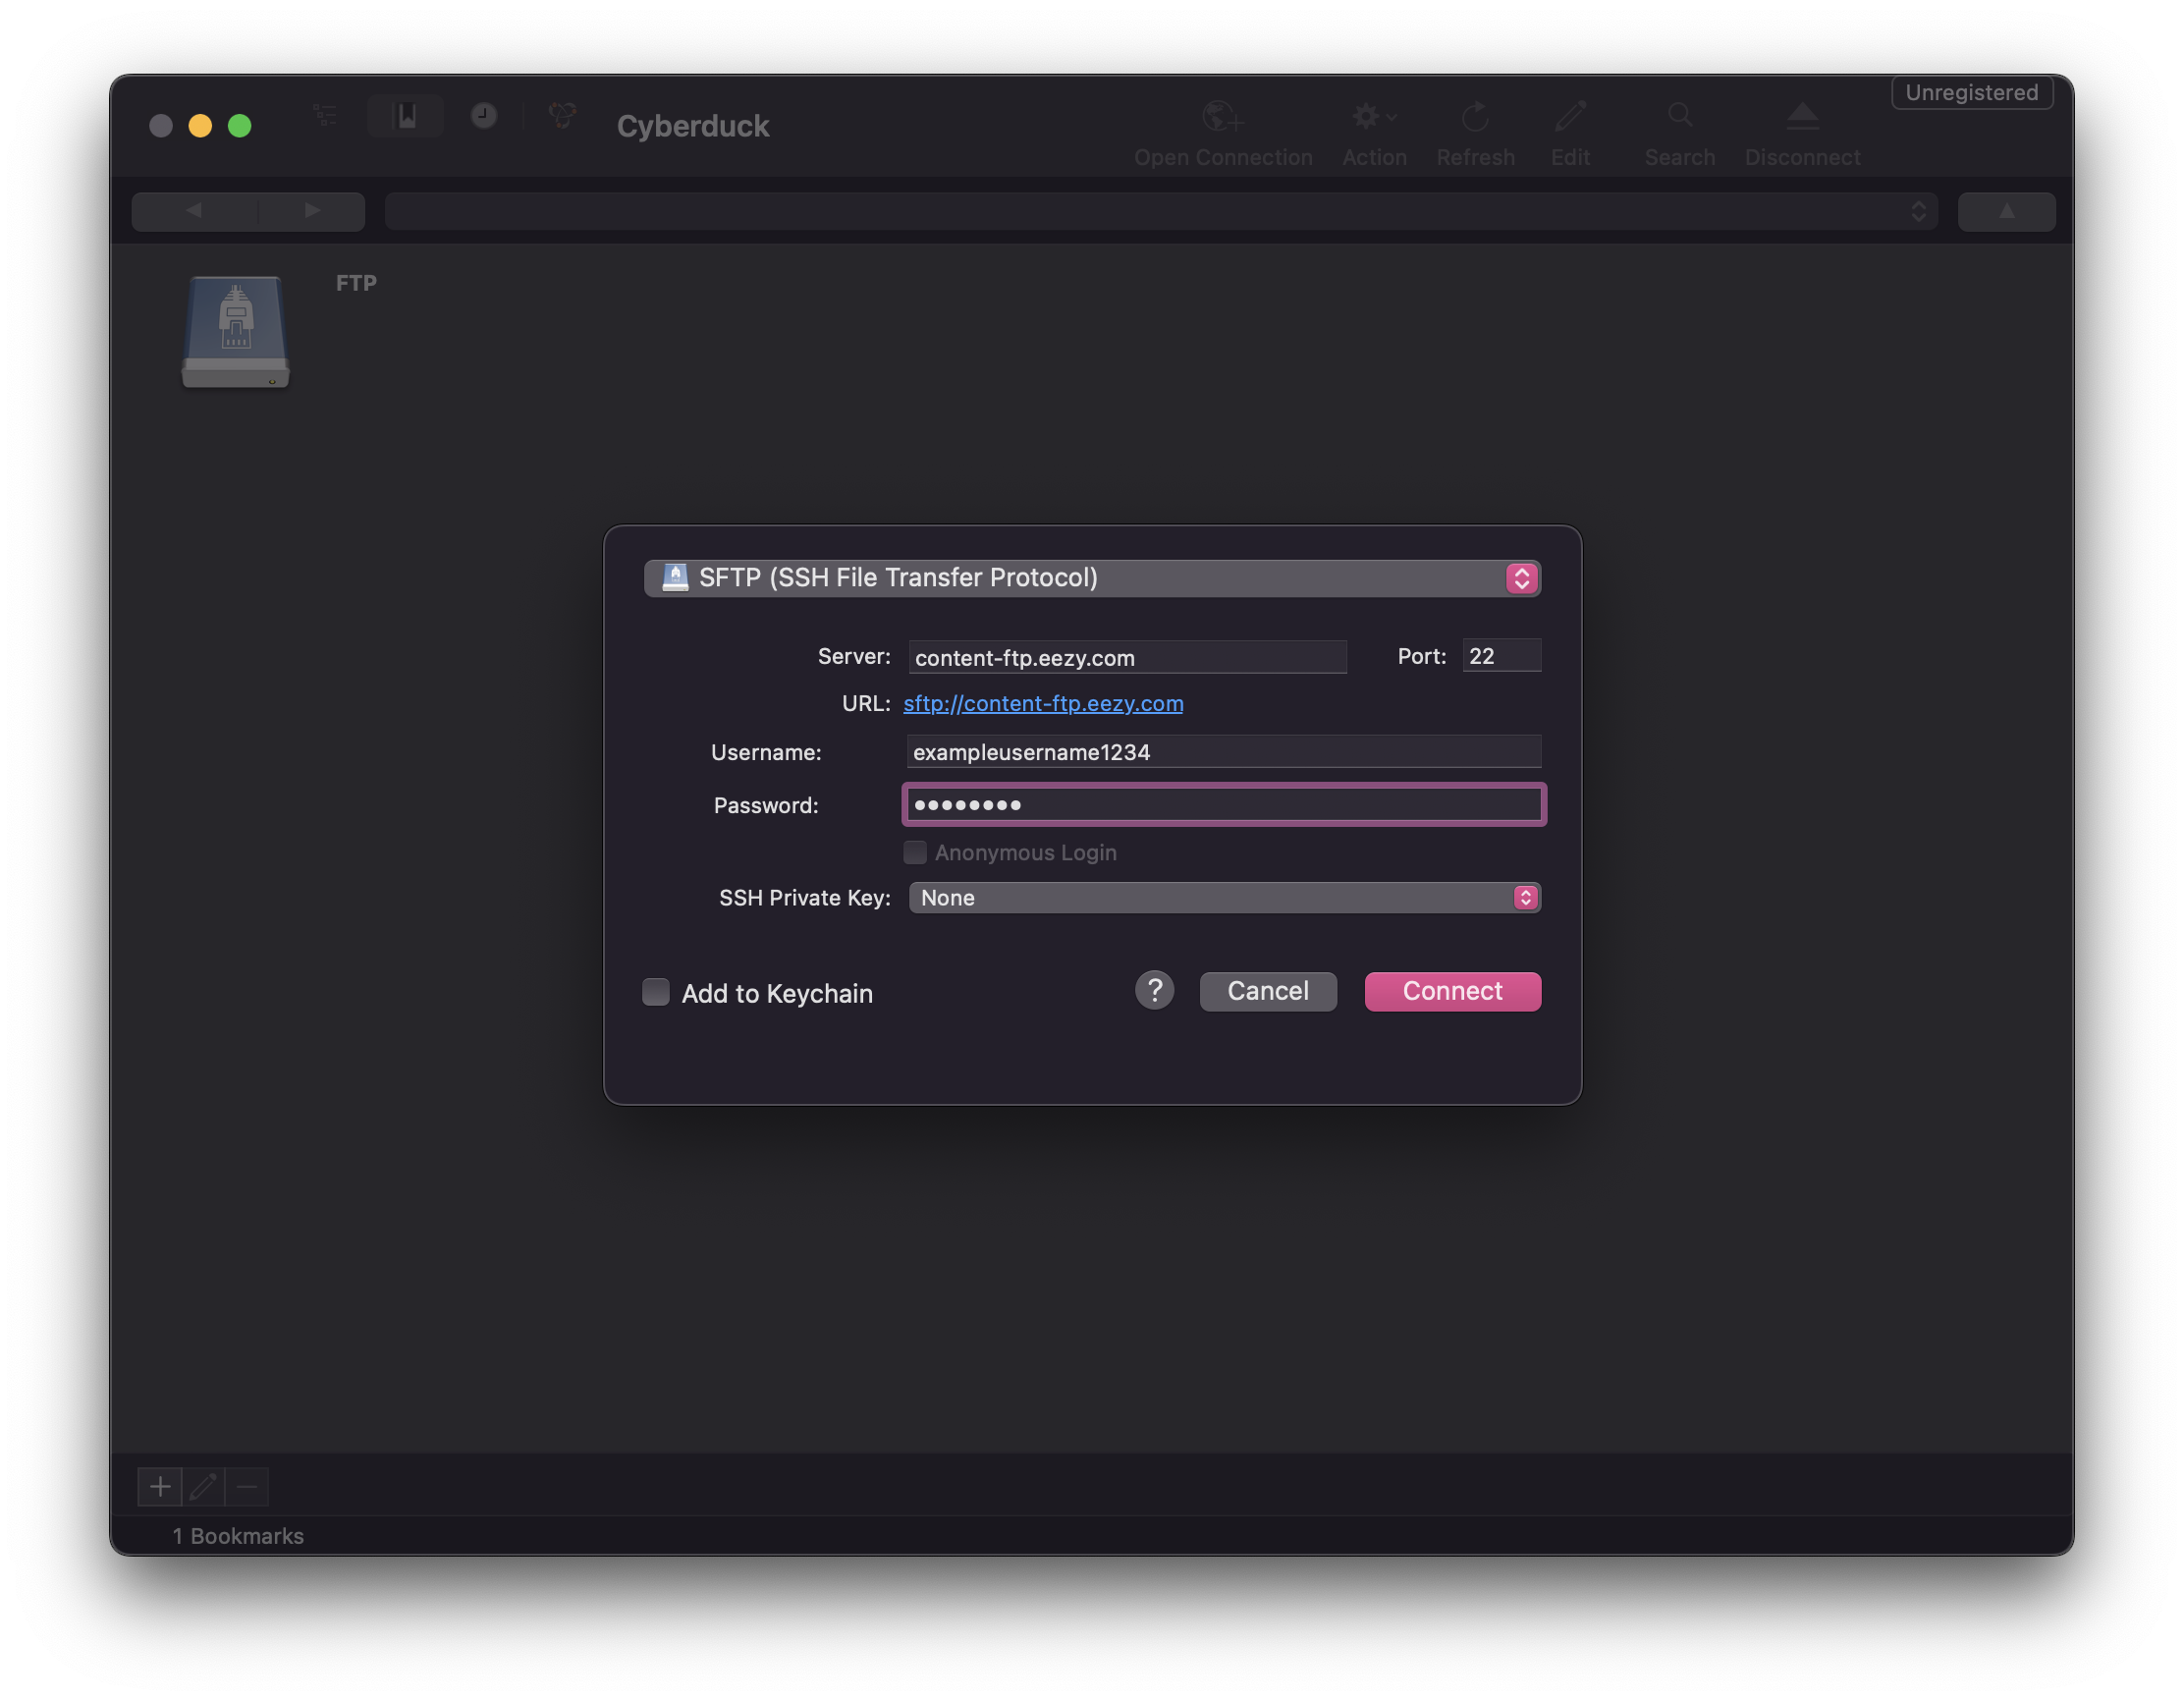Viewport: 2184px width, 1701px height.
Task: Focus the Server input field
Action: [1127, 657]
